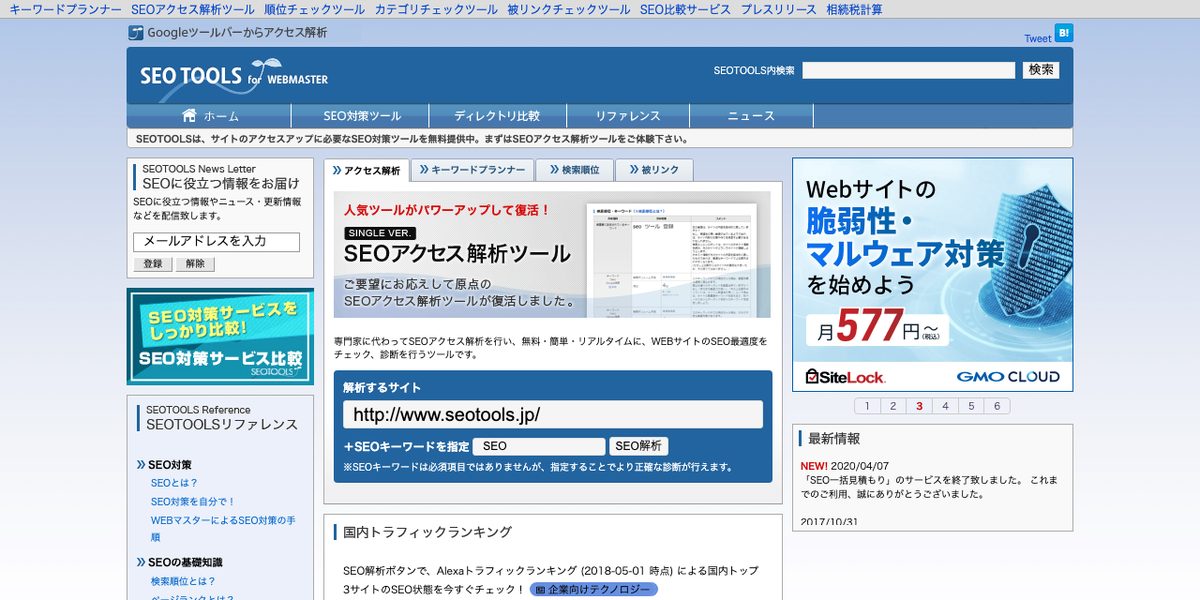Open 検索順位とは？ link
This screenshot has width=1200, height=600.
pos(183,581)
